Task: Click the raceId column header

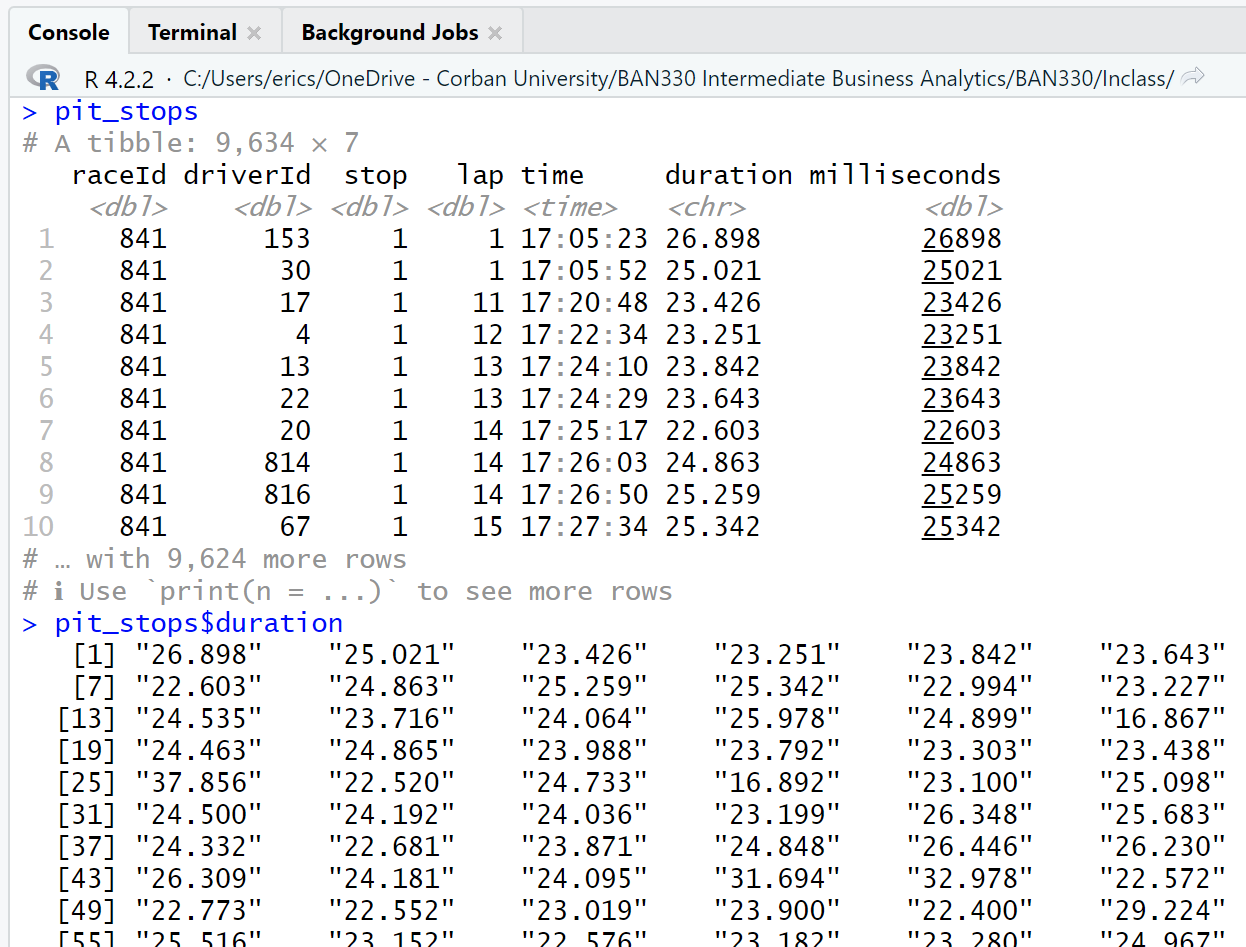Action: 118,175
